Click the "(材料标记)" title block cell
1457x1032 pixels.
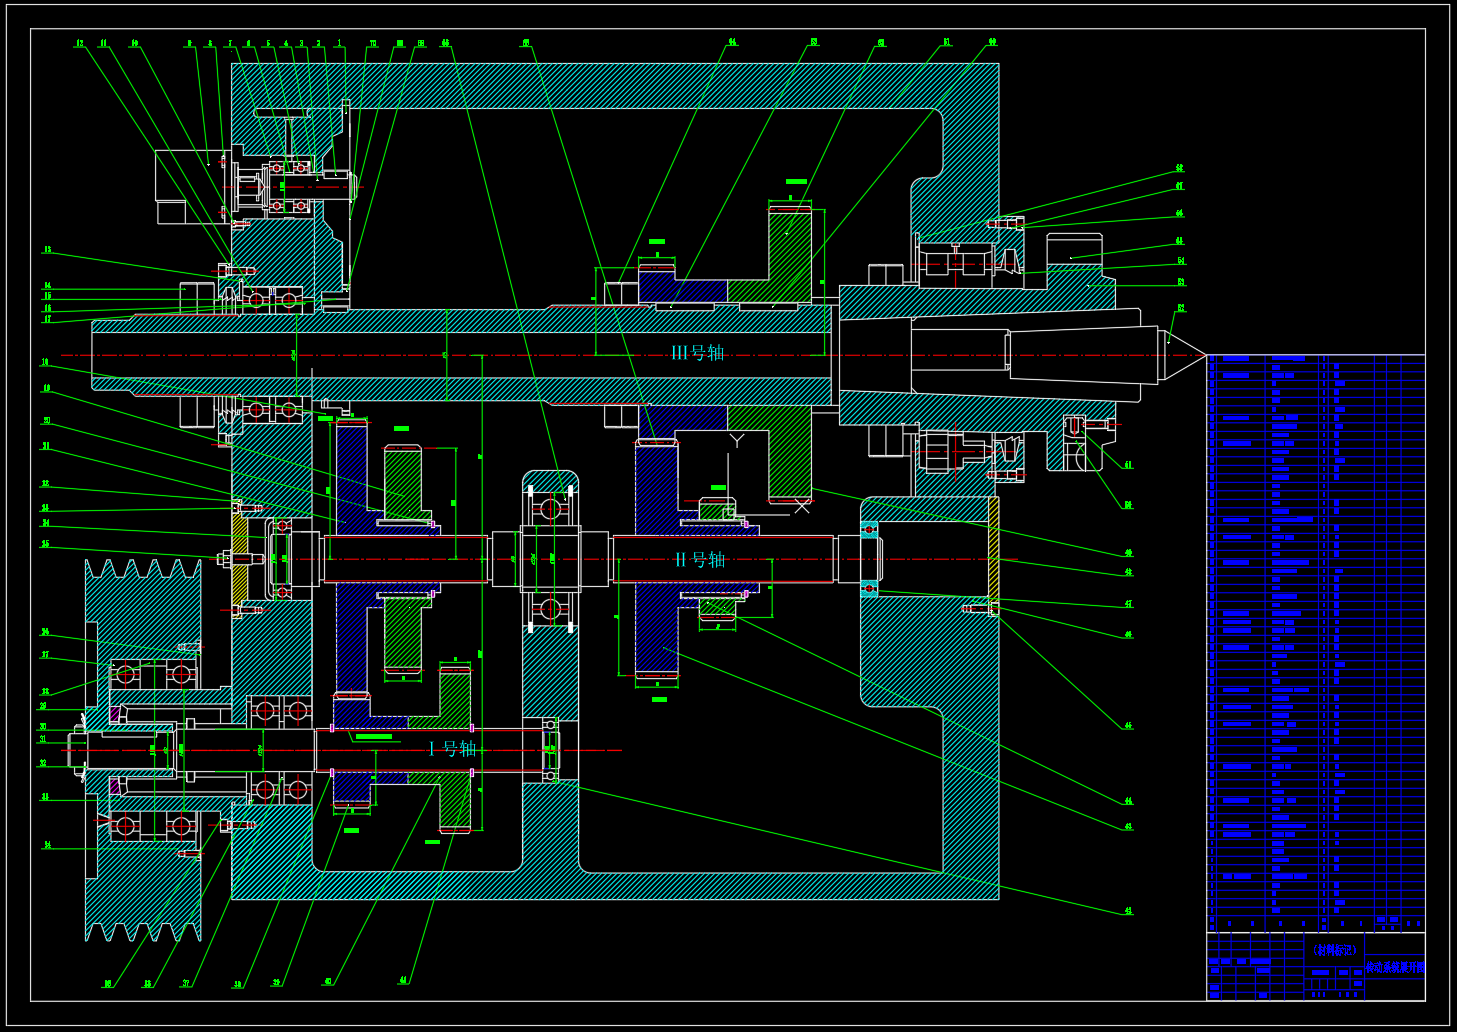[x=1334, y=950]
